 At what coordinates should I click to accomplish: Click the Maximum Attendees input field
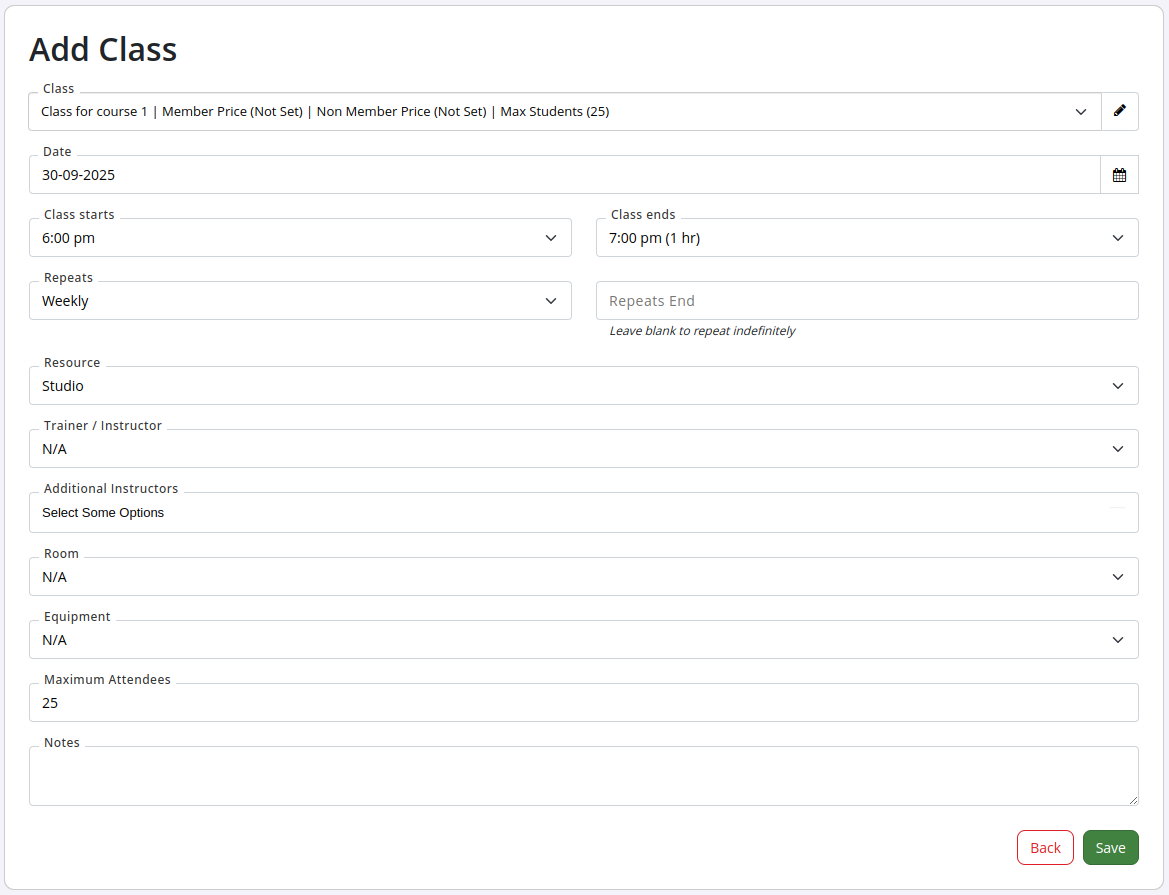coord(583,703)
